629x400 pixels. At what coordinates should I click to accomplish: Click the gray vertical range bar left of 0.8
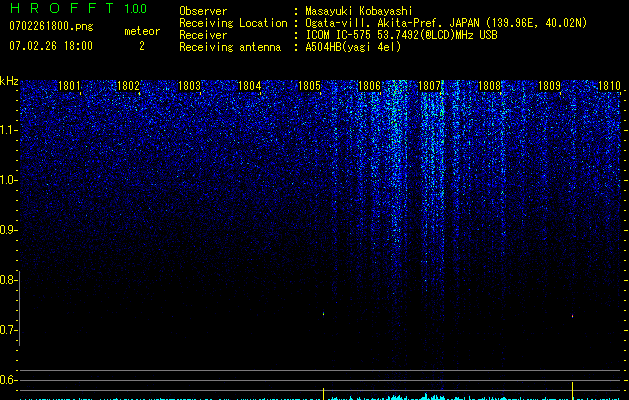click(x=20, y=308)
